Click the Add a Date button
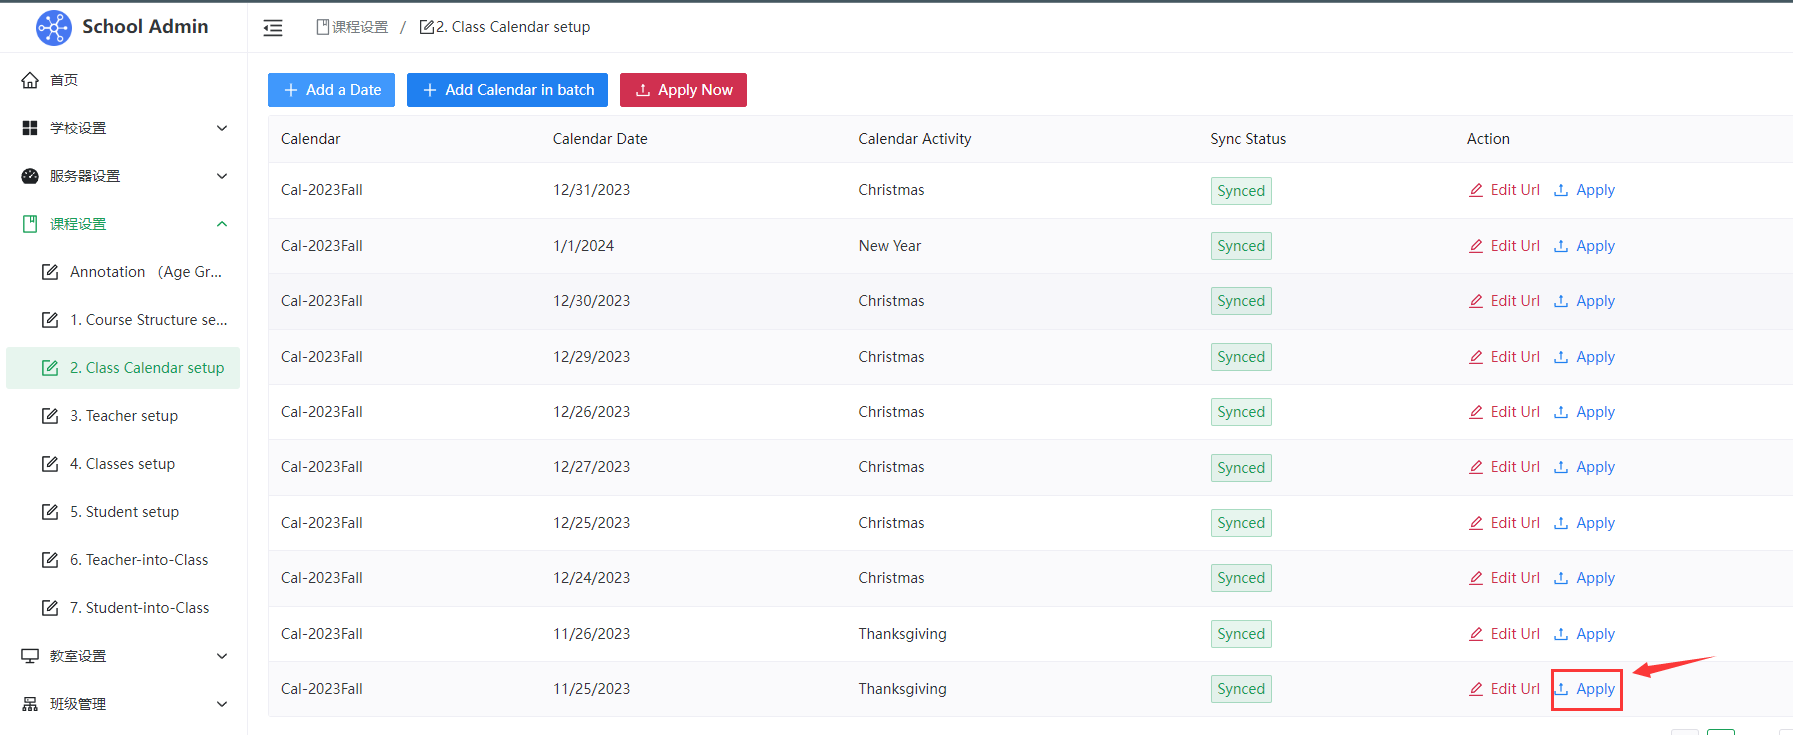This screenshot has height=735, width=1793. click(x=331, y=90)
